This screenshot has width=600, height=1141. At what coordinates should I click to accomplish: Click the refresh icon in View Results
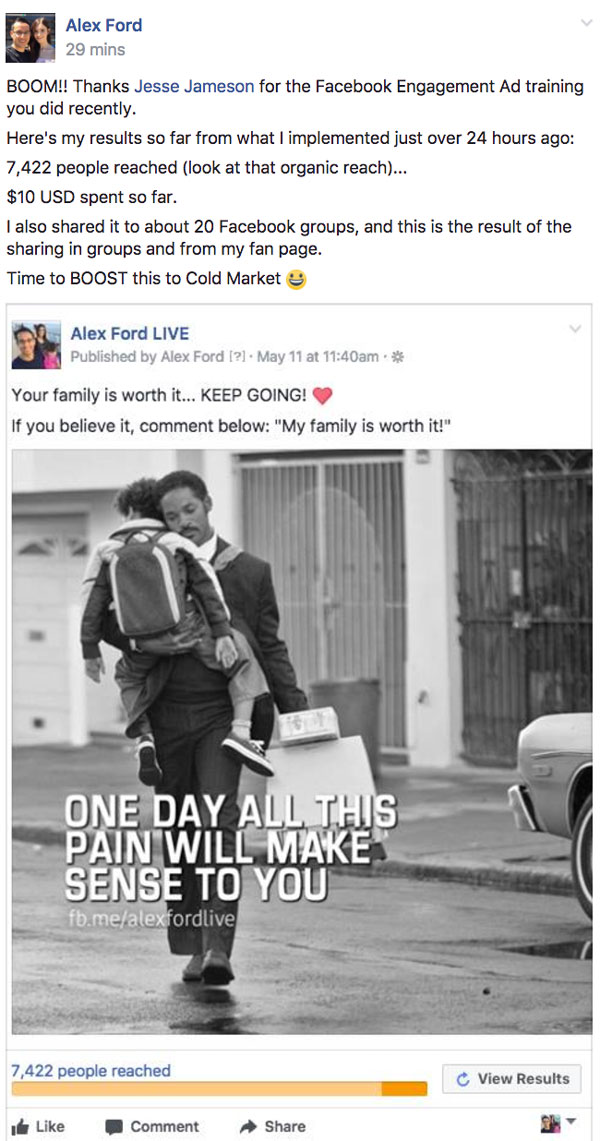tap(463, 1079)
